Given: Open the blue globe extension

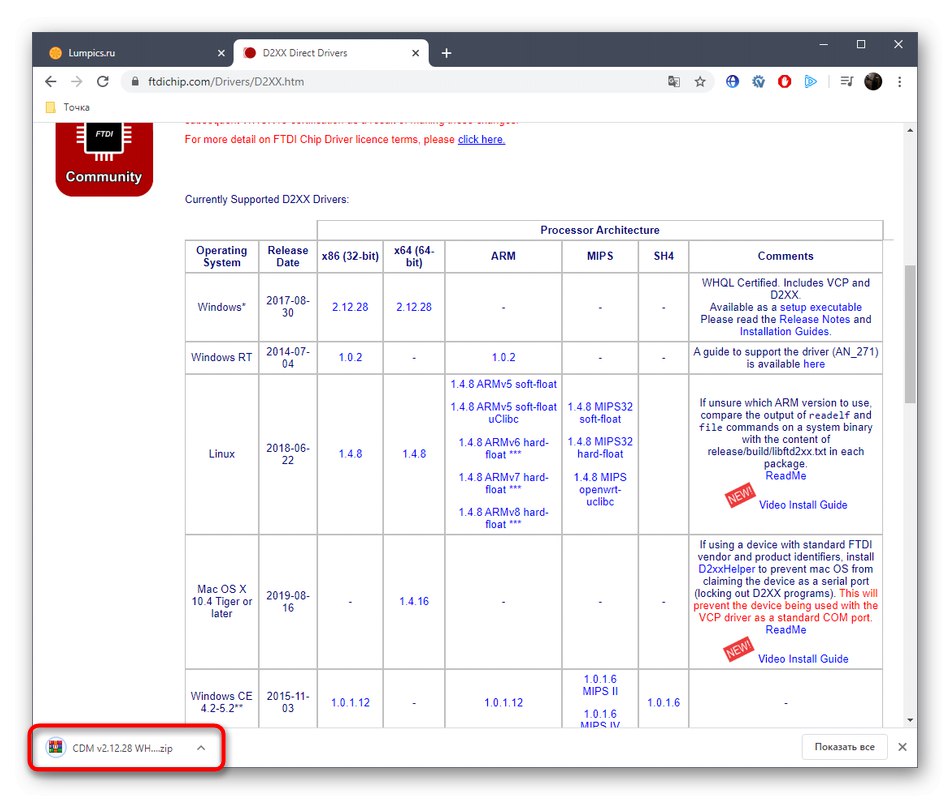Looking at the screenshot, I should (732, 82).
